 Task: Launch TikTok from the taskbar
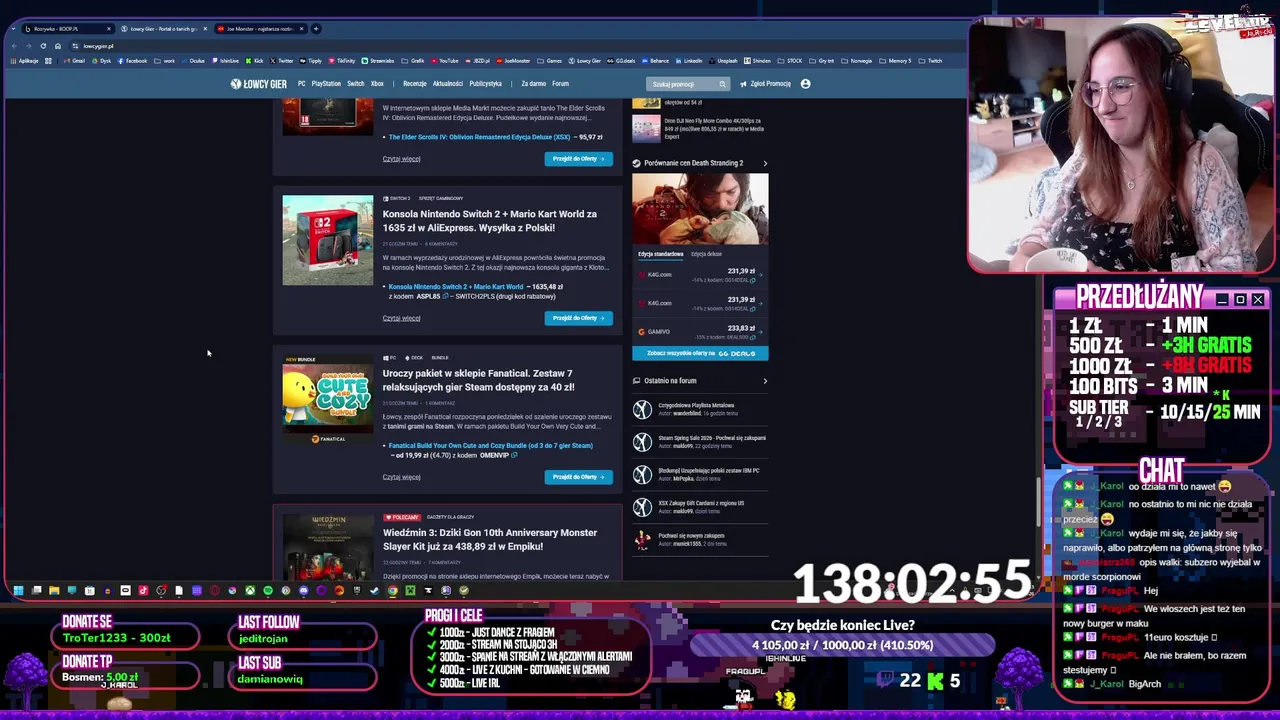point(143,590)
